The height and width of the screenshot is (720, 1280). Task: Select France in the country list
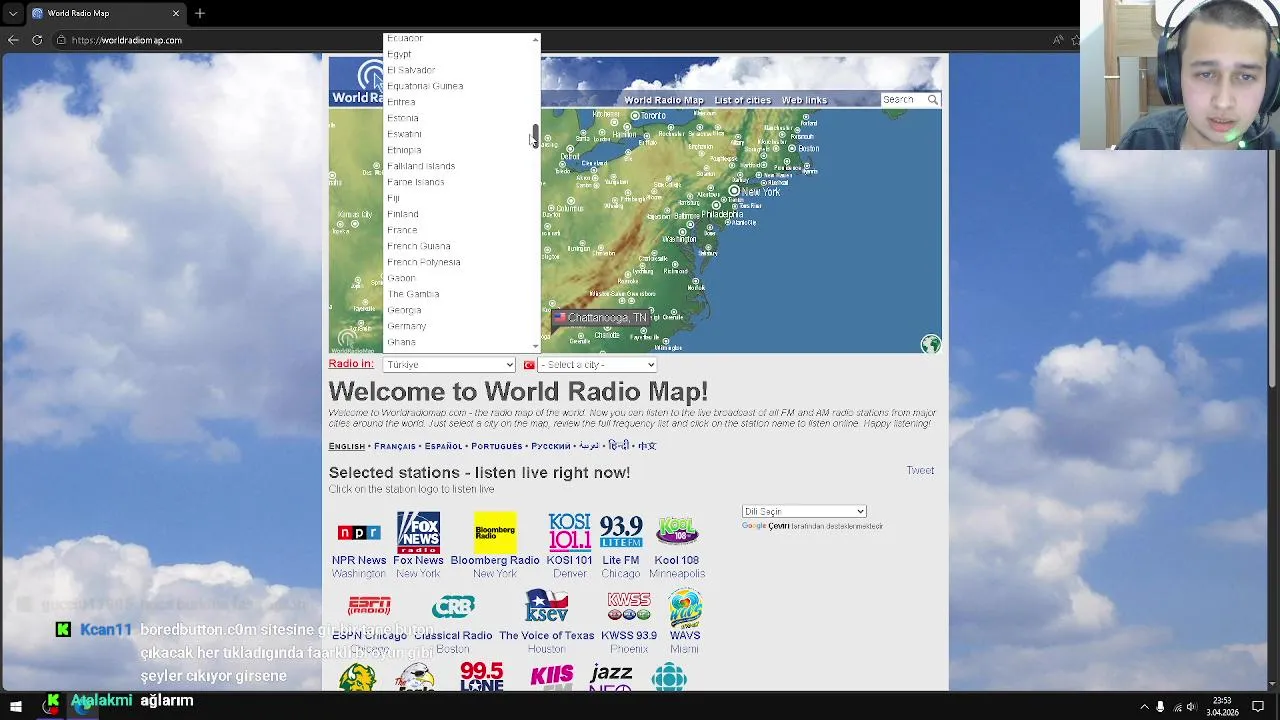[x=402, y=230]
